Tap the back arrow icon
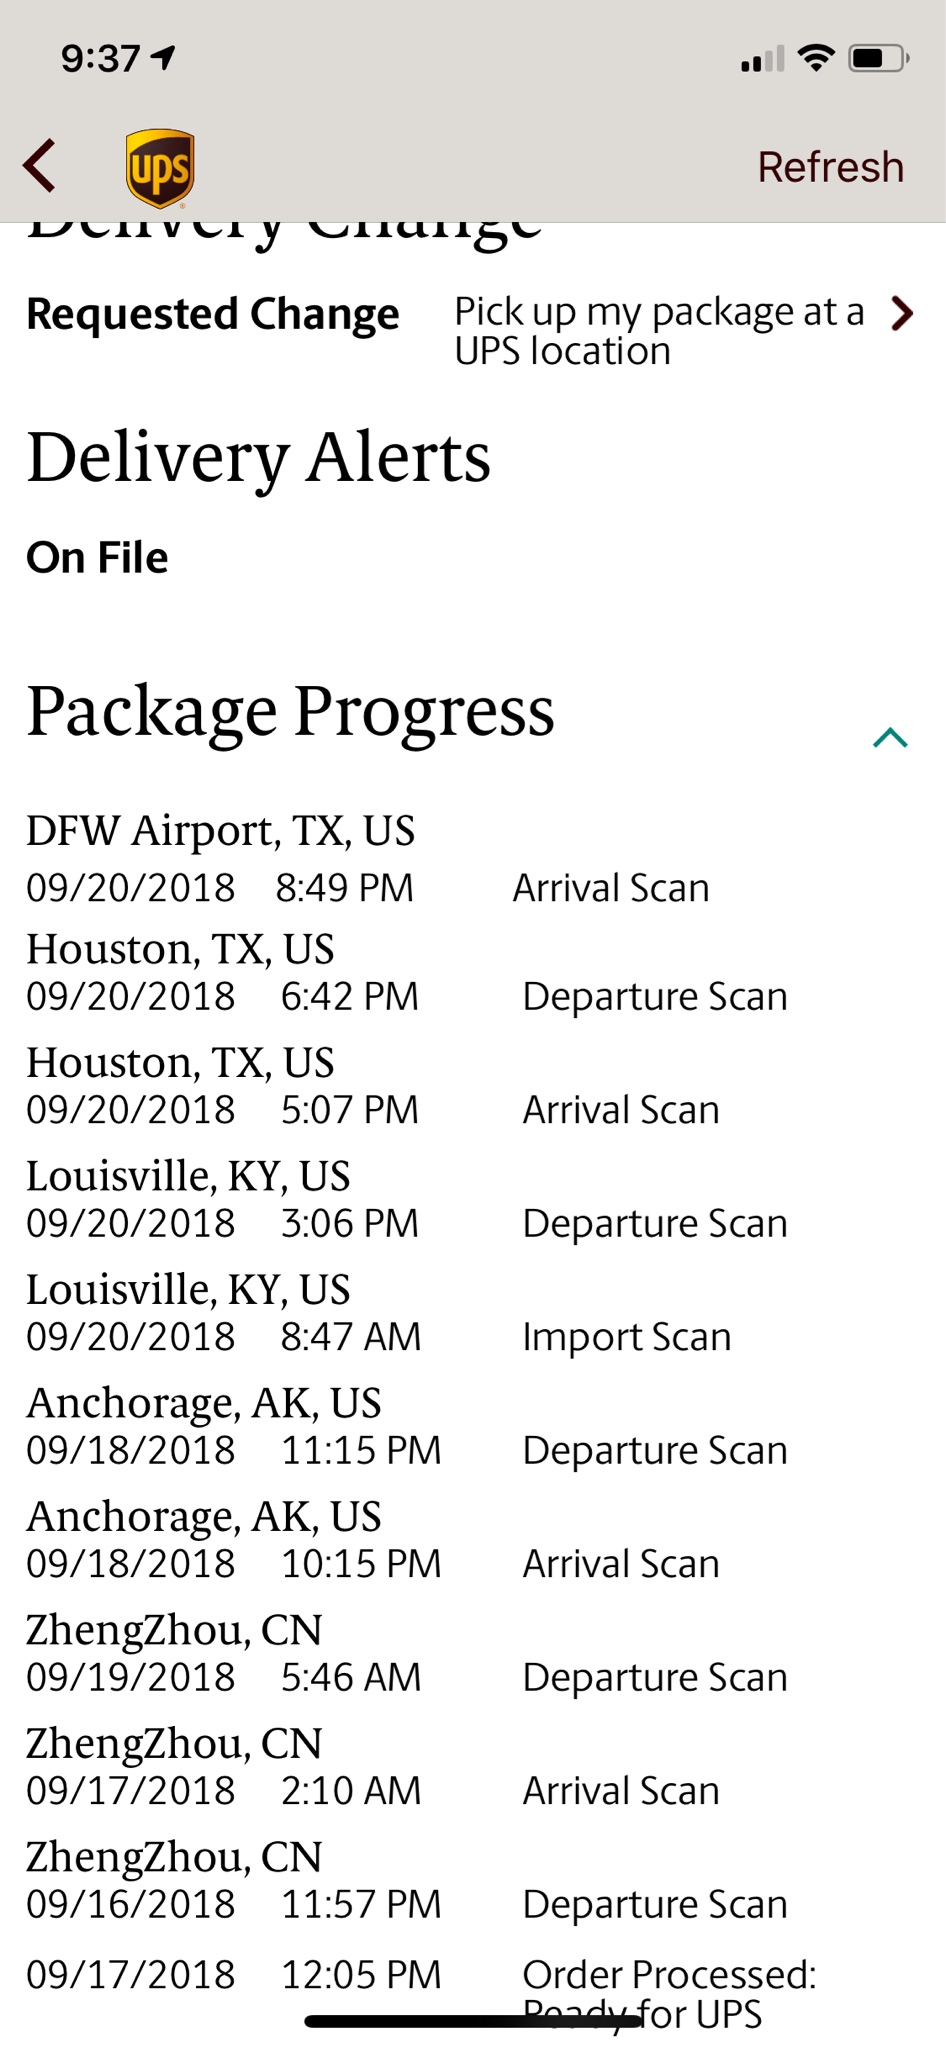Screen dimensions: 946x2048 [40, 166]
